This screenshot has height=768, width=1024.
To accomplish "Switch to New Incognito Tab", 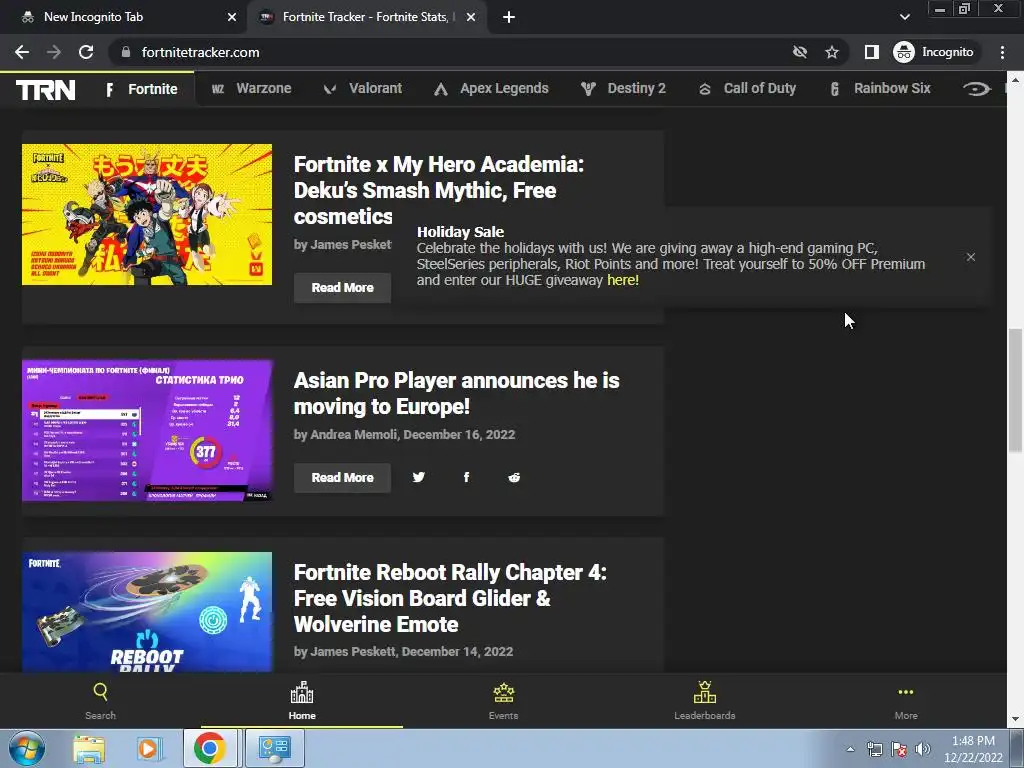I will (x=124, y=17).
